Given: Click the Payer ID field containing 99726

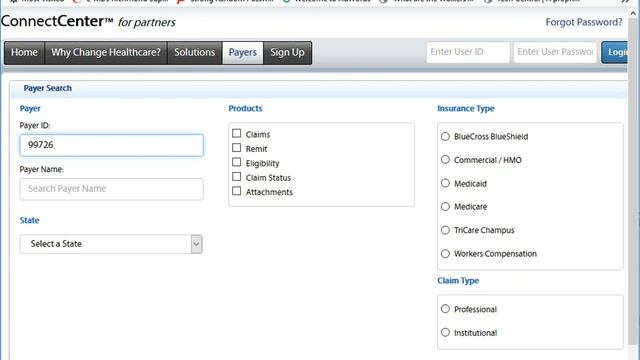Looking at the screenshot, I should tap(111, 145).
